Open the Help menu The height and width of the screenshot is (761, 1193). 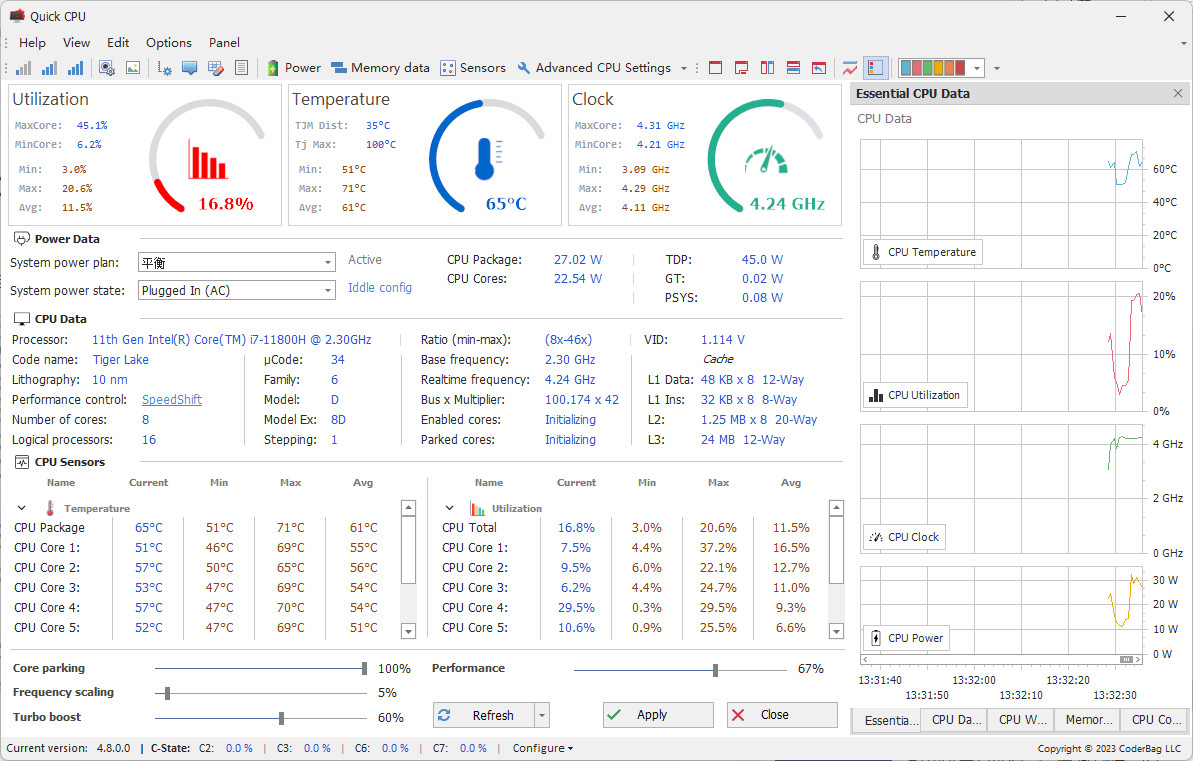(x=32, y=43)
